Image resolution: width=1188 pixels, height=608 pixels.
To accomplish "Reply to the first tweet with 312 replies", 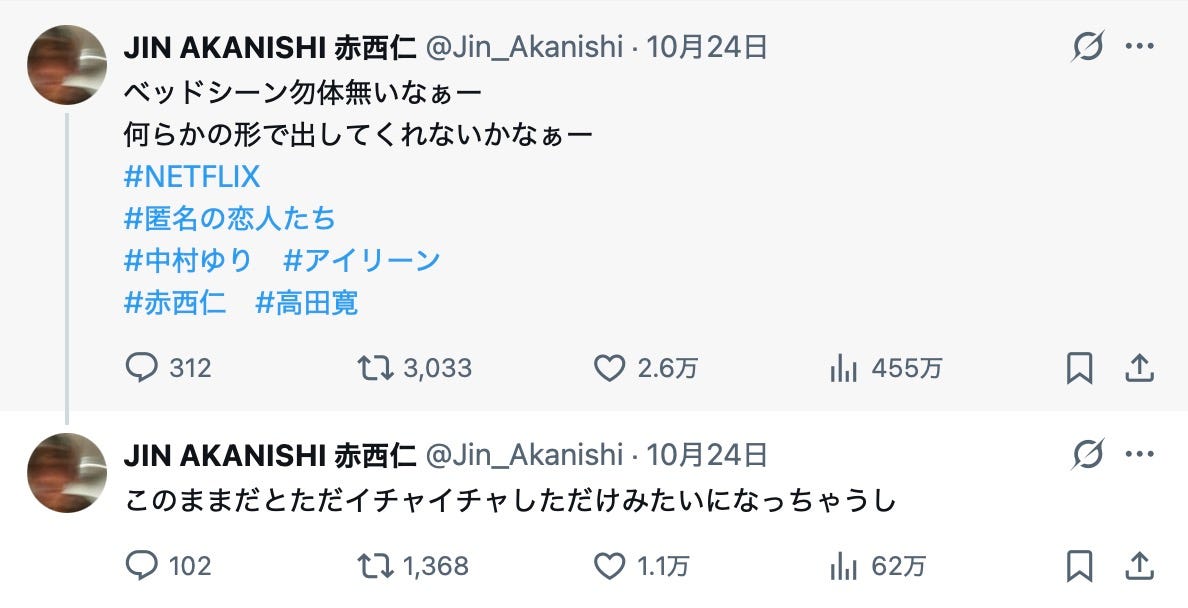I will coord(142,369).
